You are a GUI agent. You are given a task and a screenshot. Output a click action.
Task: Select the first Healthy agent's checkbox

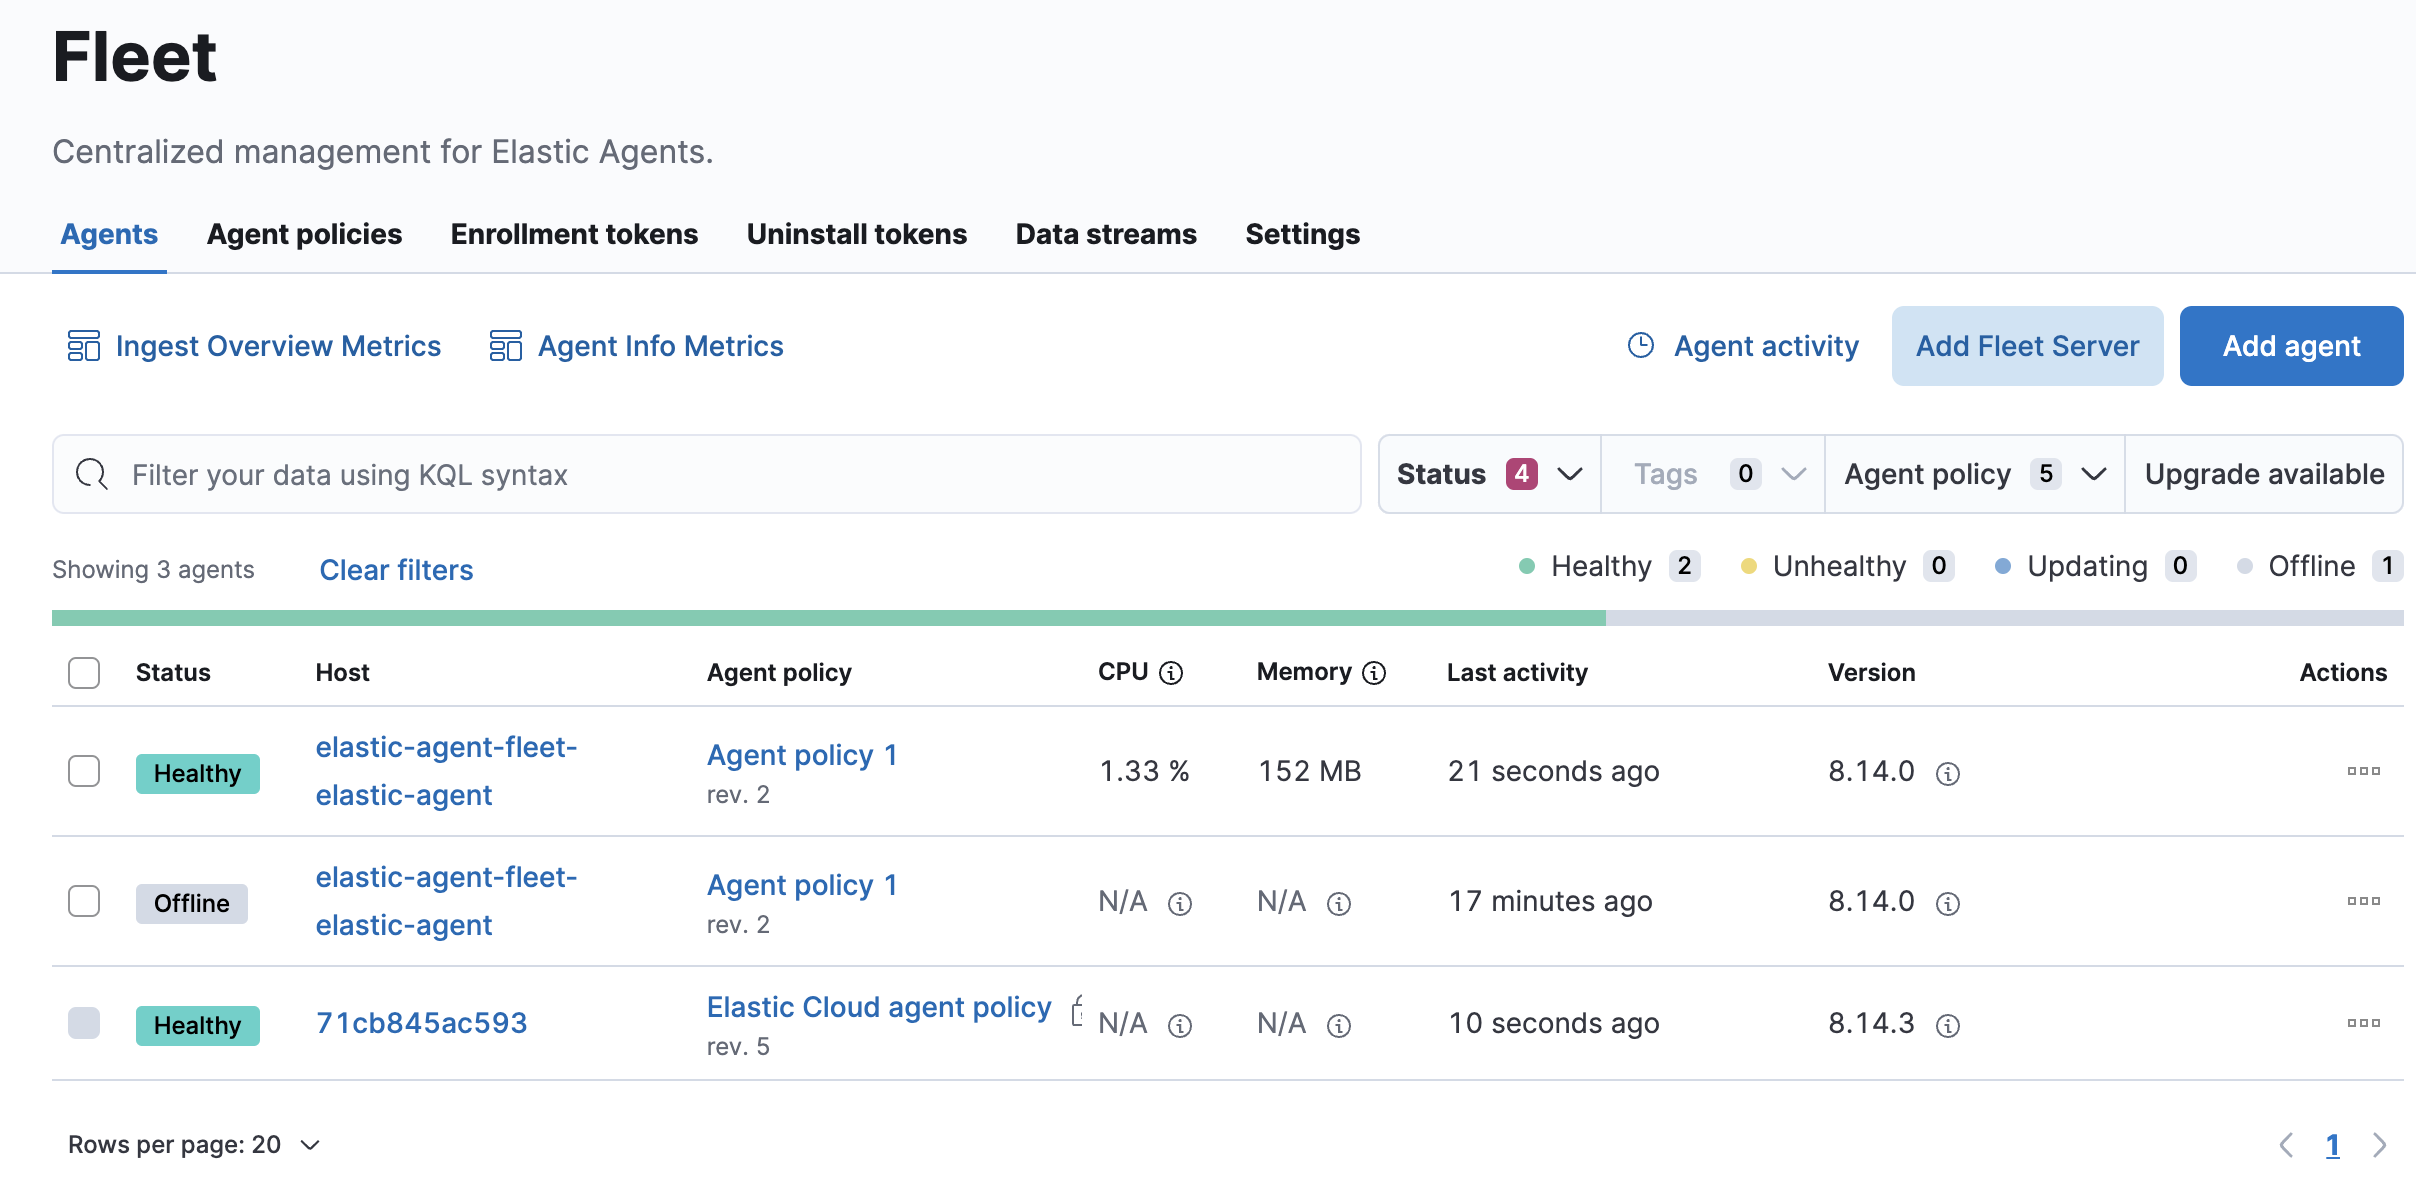[84, 771]
